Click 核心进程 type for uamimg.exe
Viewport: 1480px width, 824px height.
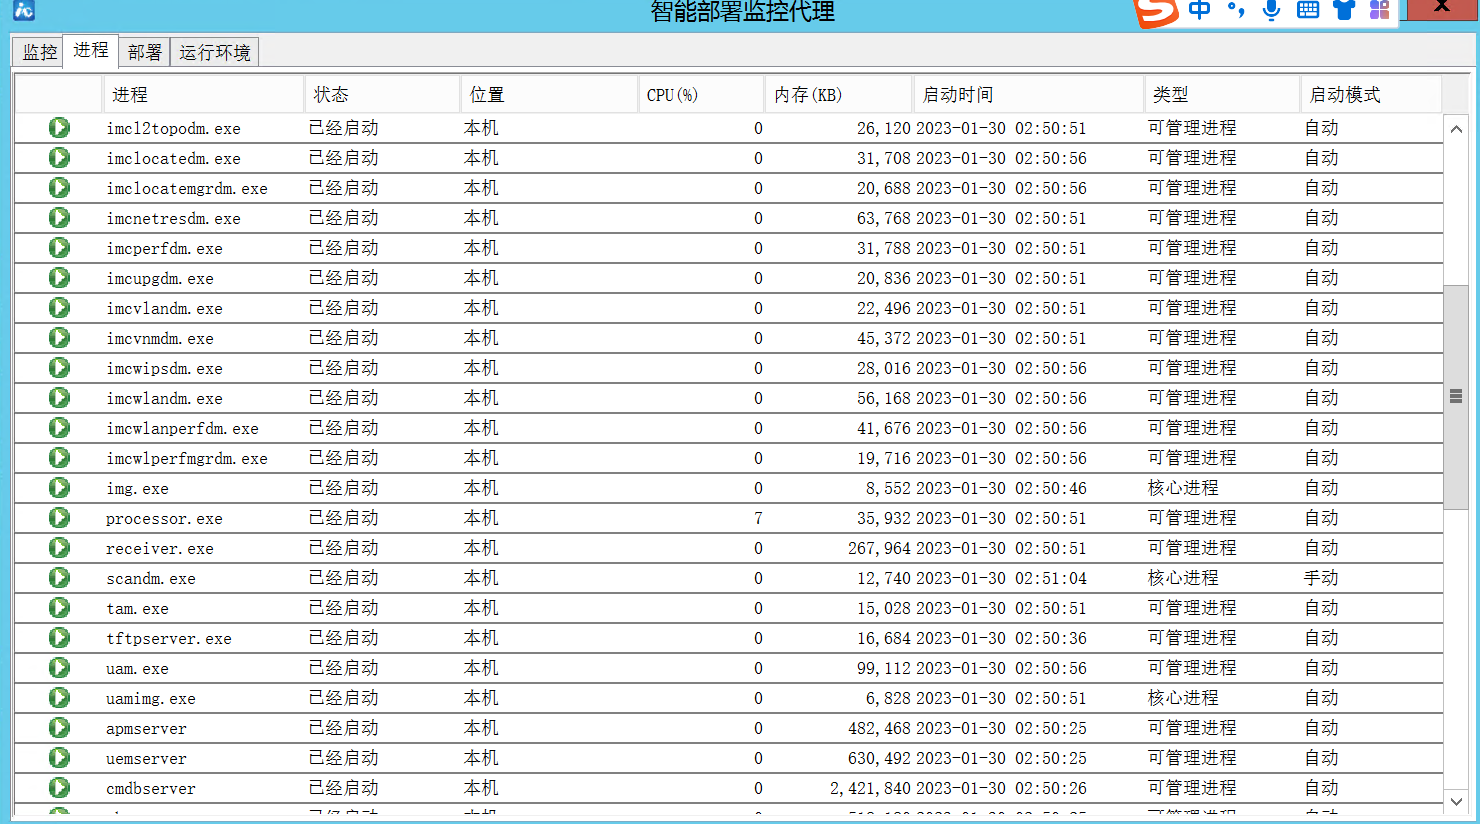(x=1183, y=697)
